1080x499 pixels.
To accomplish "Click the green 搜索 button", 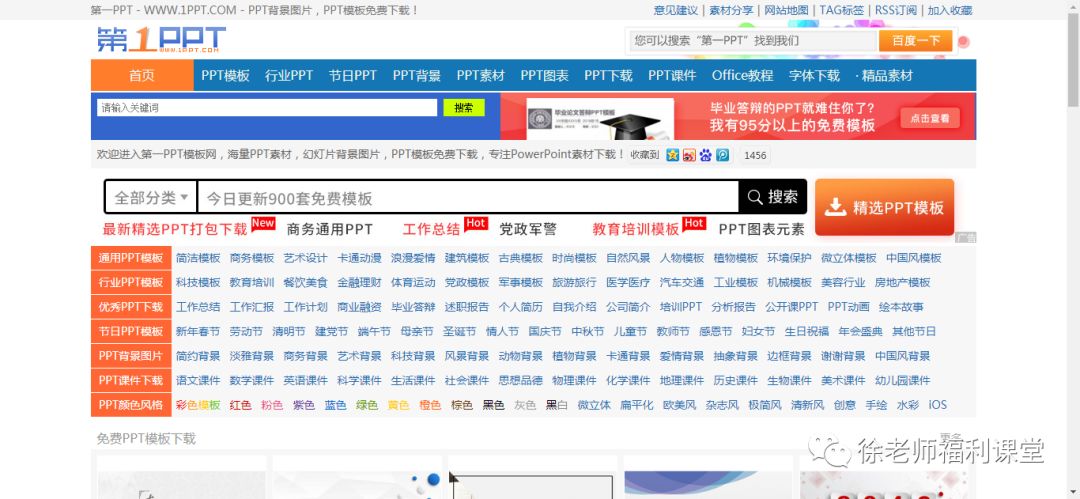I will click(464, 108).
